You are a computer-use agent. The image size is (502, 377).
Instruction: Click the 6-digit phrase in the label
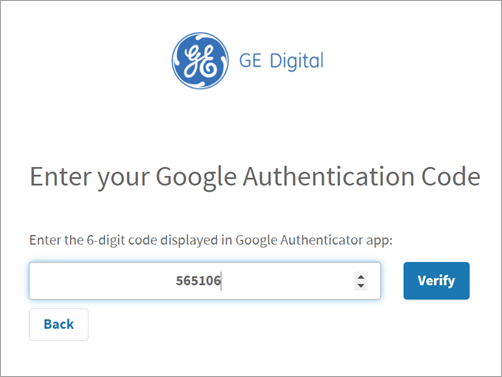tap(105, 240)
